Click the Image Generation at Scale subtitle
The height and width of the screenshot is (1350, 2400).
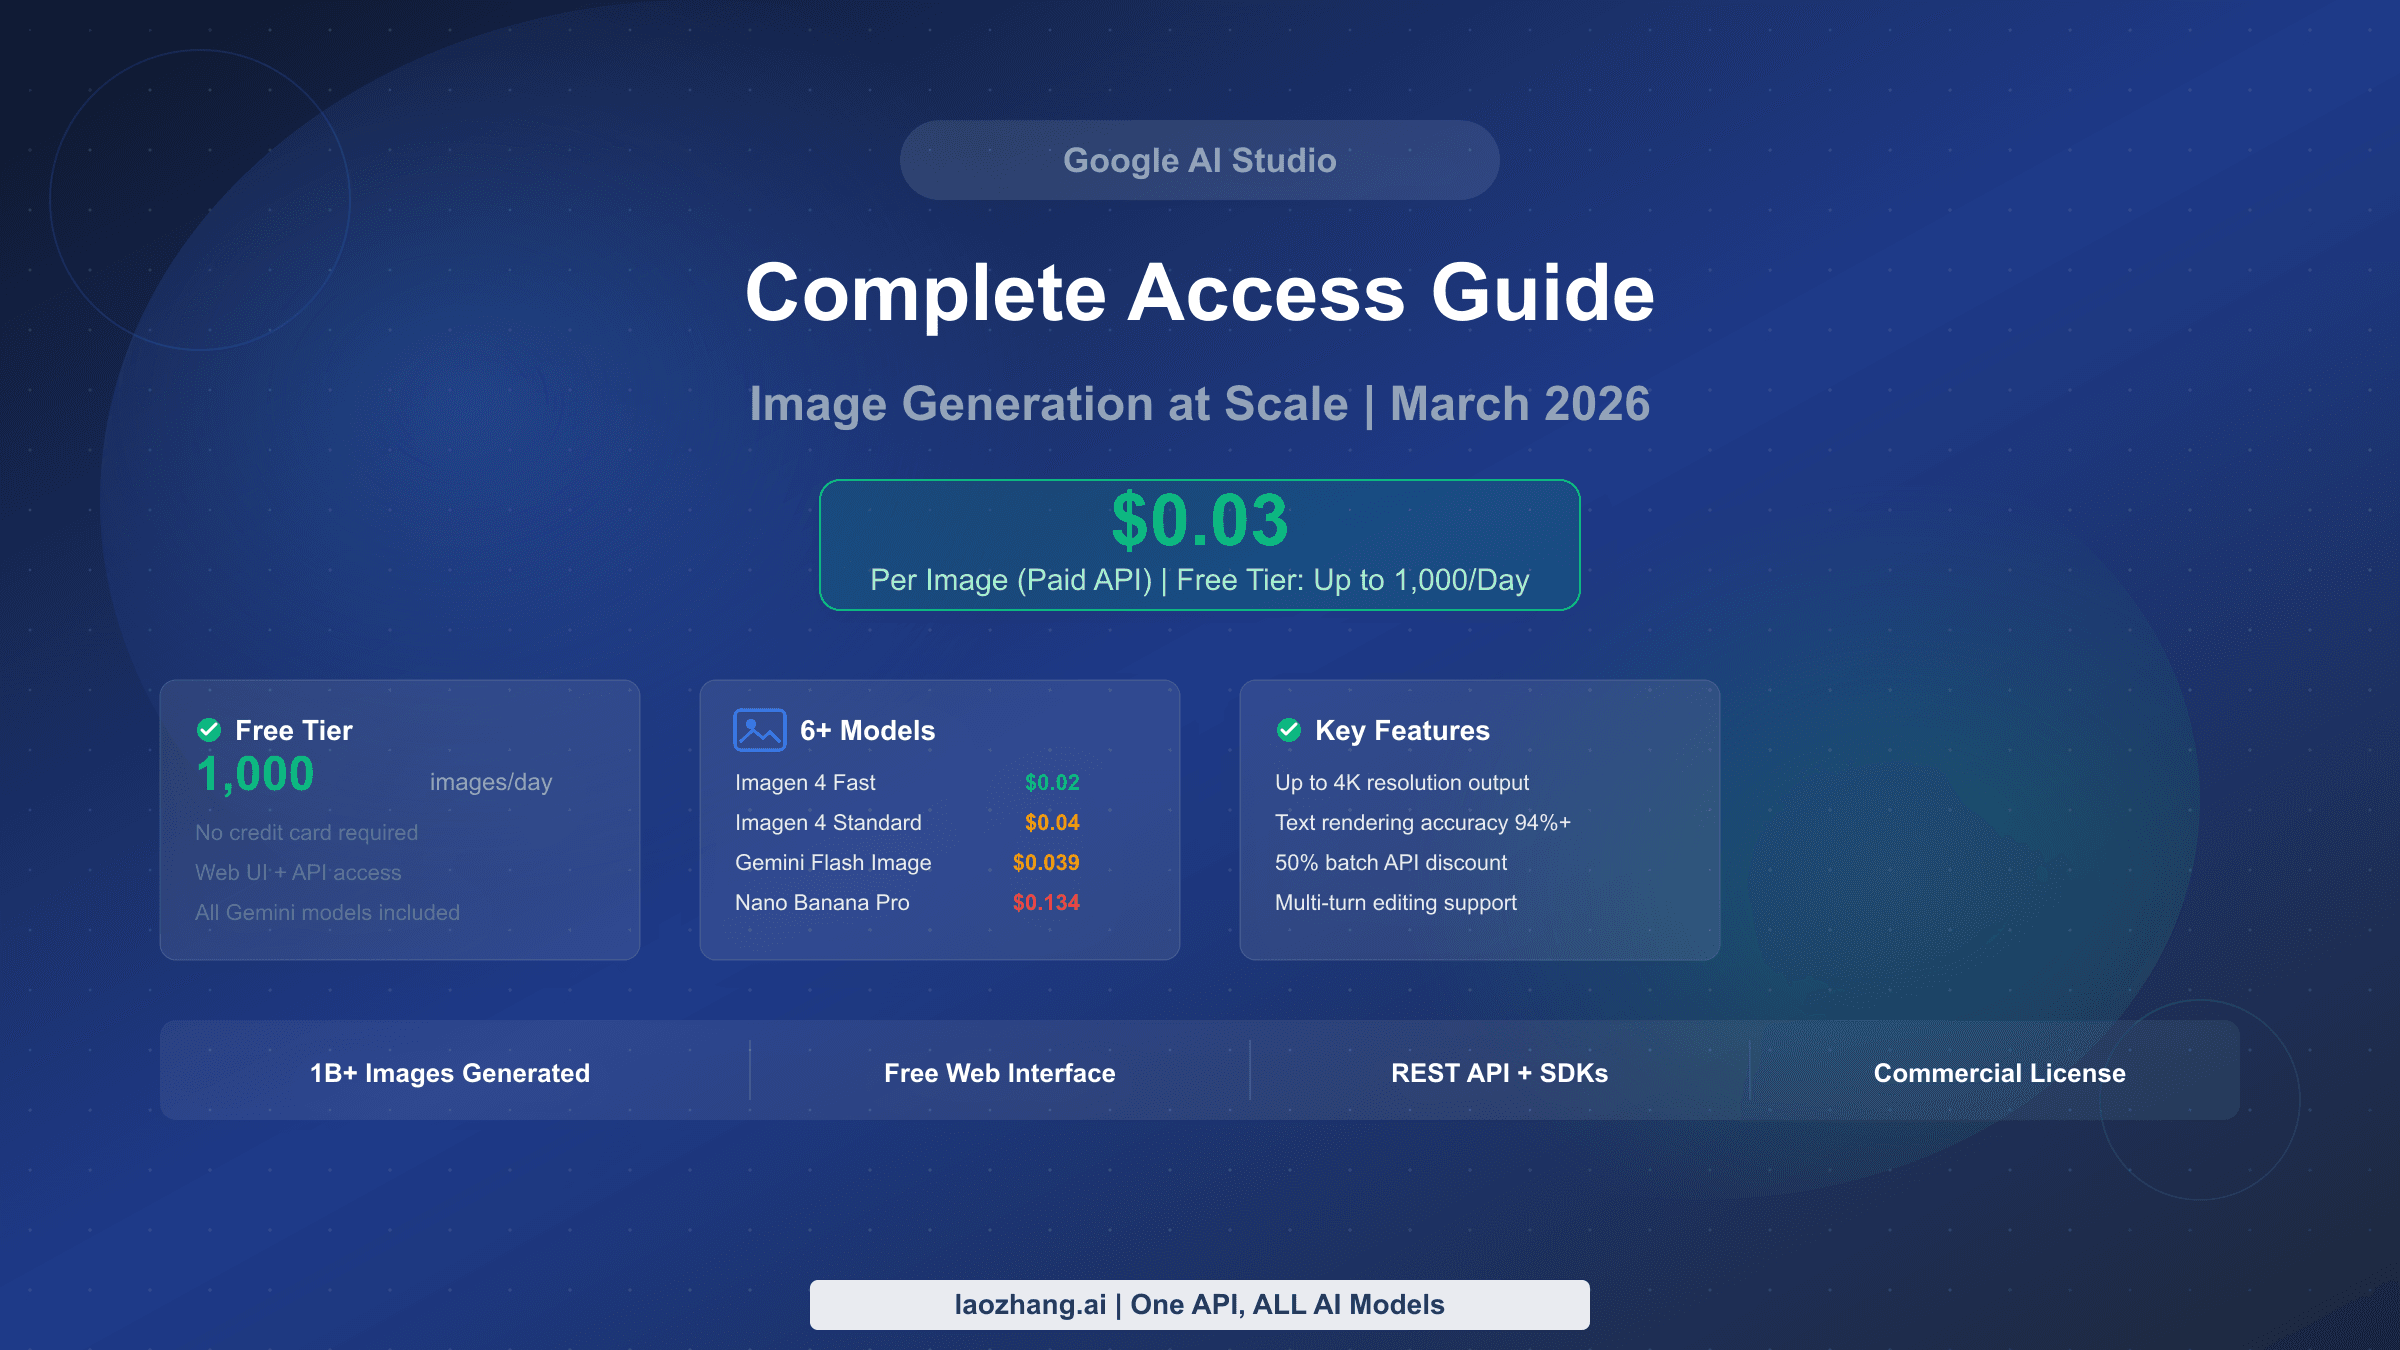tap(1200, 404)
